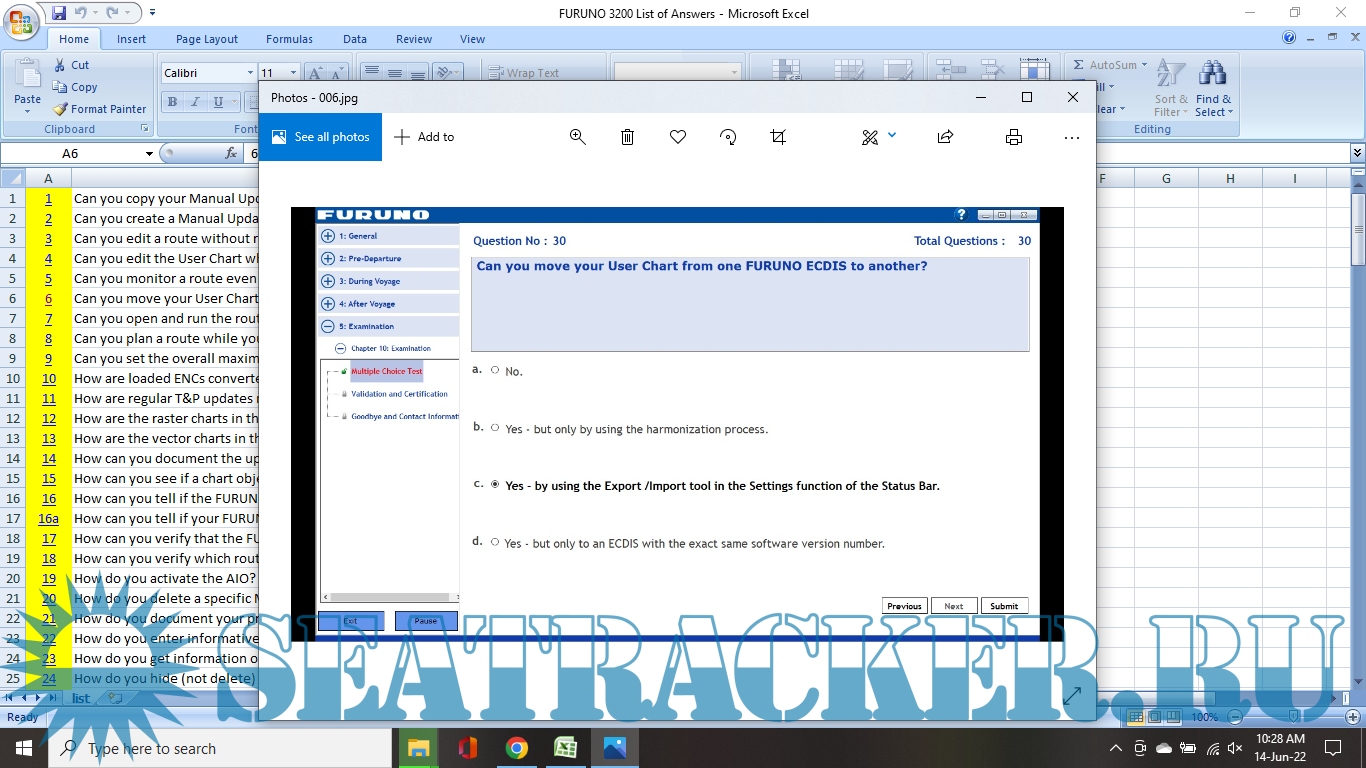Toggle bold formatting in the ribbon
The height and width of the screenshot is (768, 1366).
[172, 101]
